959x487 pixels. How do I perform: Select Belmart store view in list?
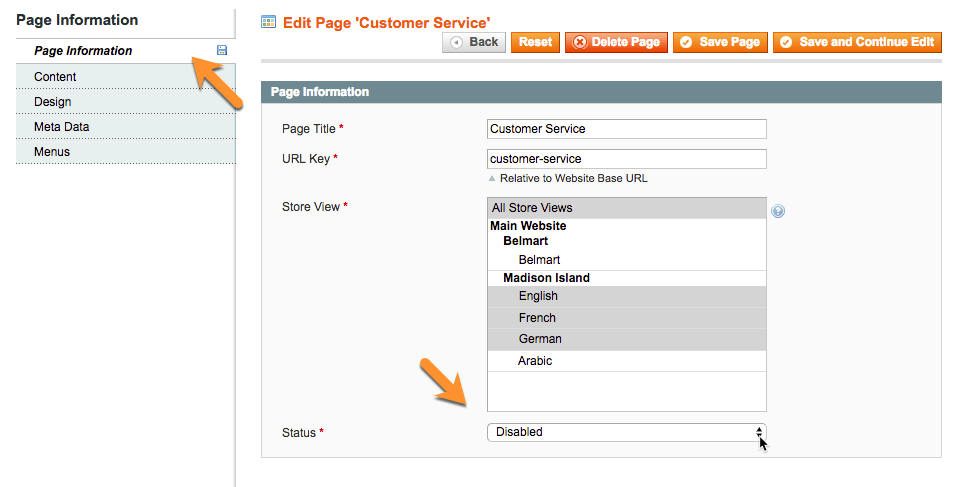(x=539, y=260)
